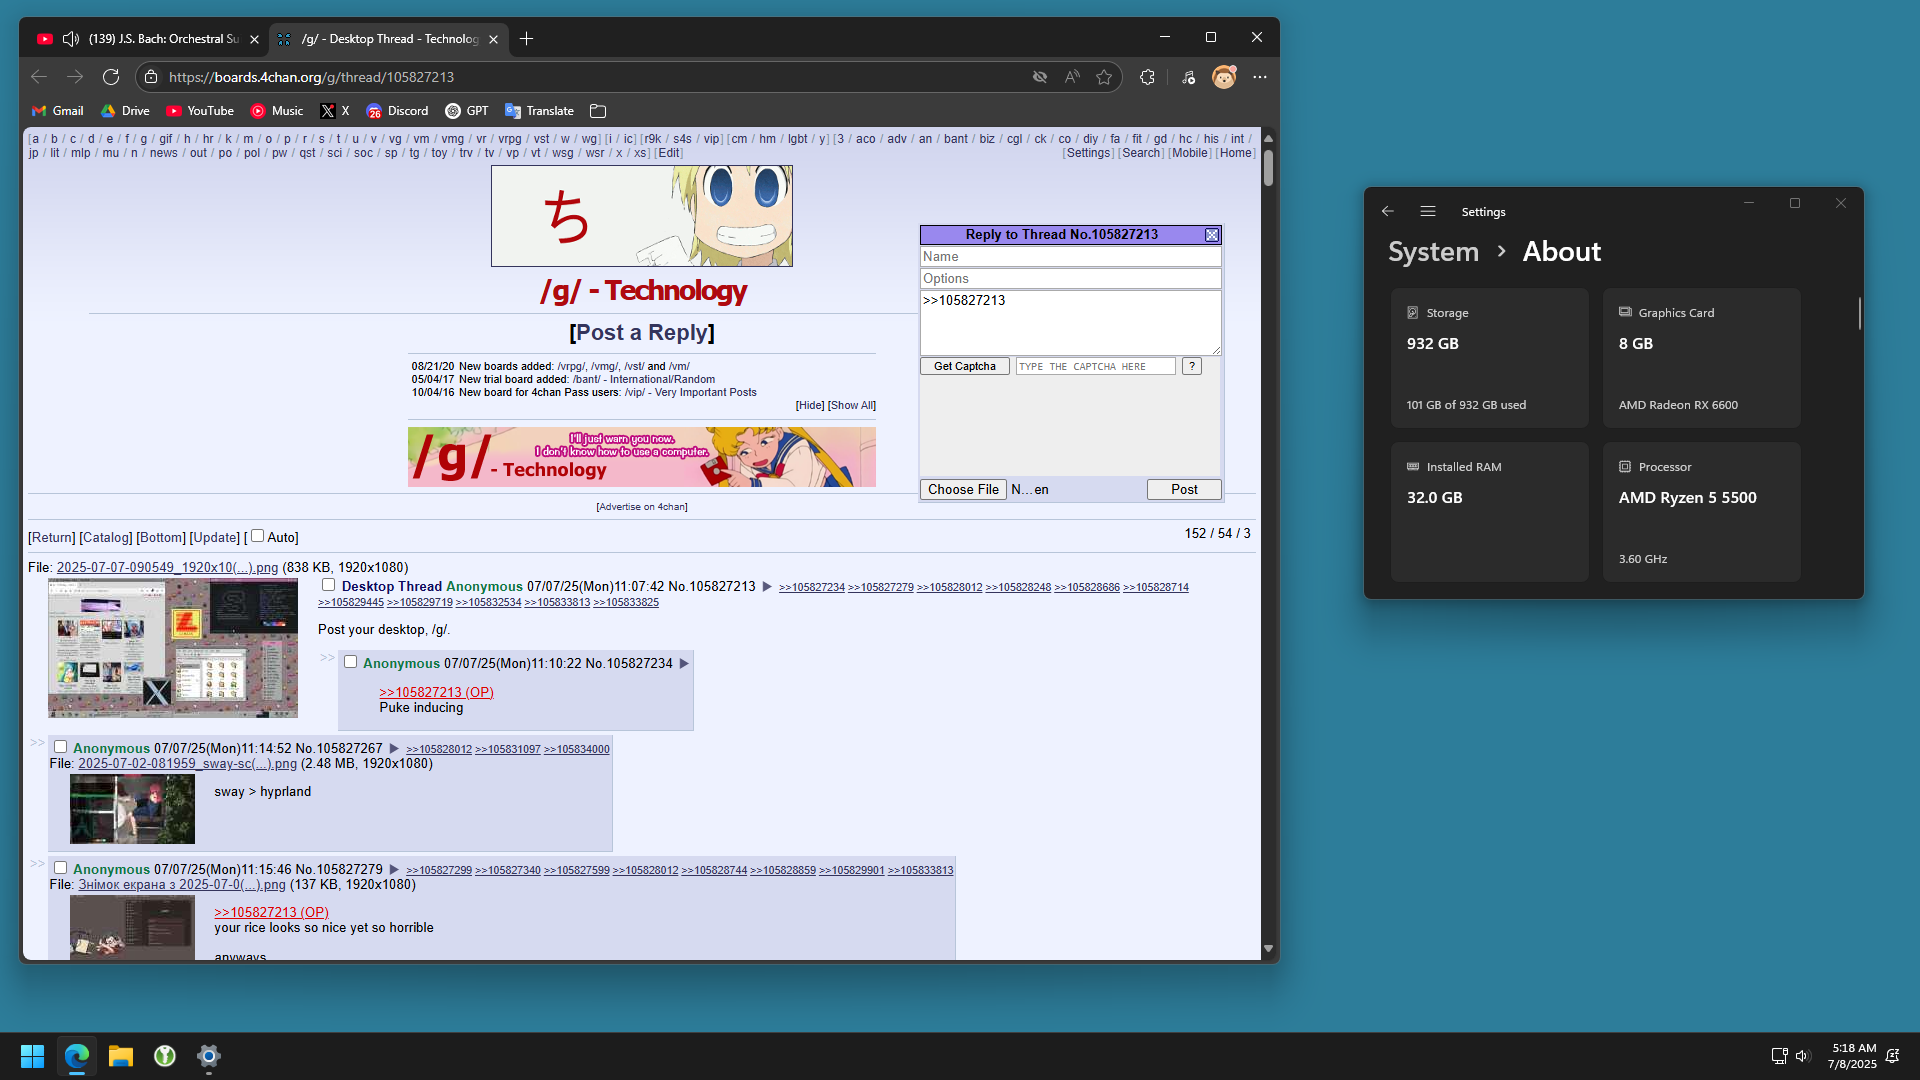This screenshot has height=1080, width=1920.
Task: Open Edge profile avatar
Action: [x=1224, y=77]
